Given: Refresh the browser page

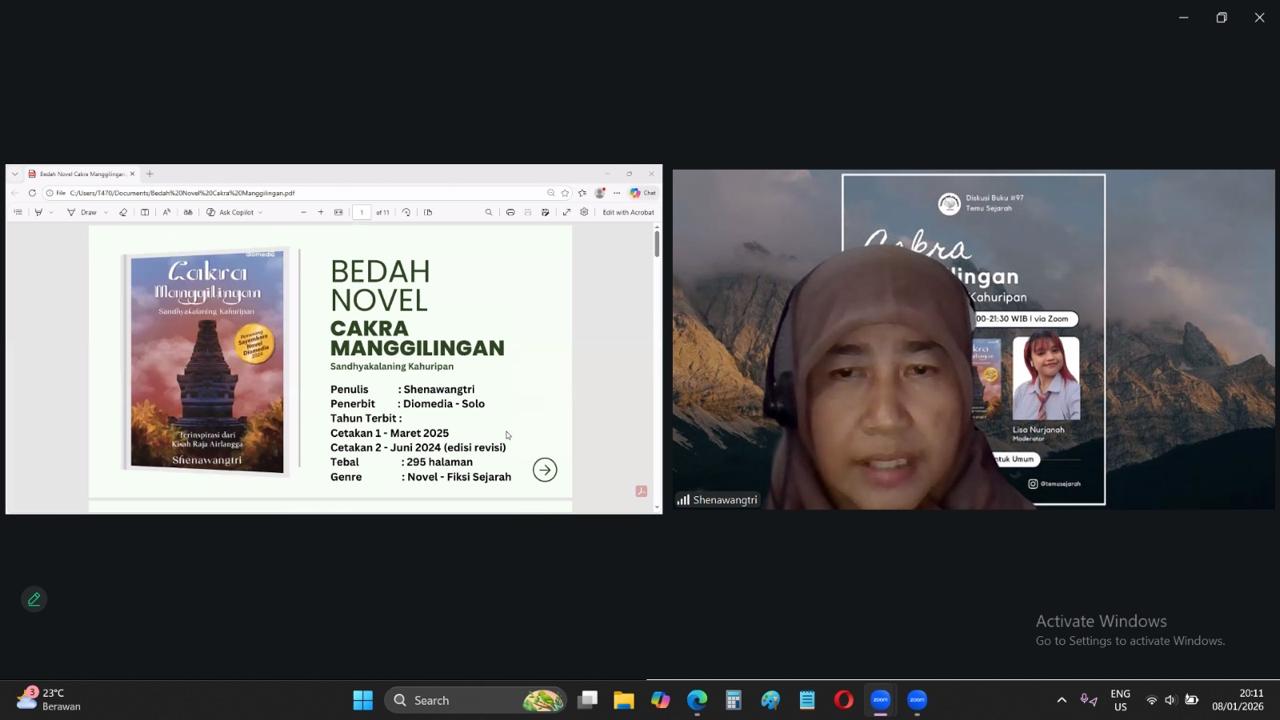Looking at the screenshot, I should (x=32, y=193).
